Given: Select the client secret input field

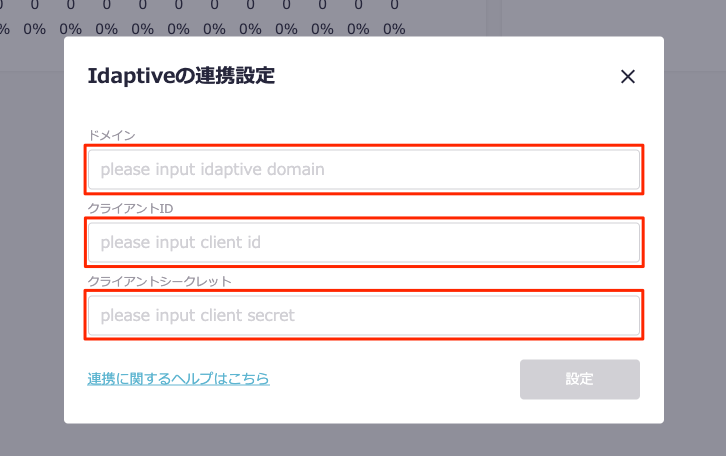Looking at the screenshot, I should [x=363, y=316].
